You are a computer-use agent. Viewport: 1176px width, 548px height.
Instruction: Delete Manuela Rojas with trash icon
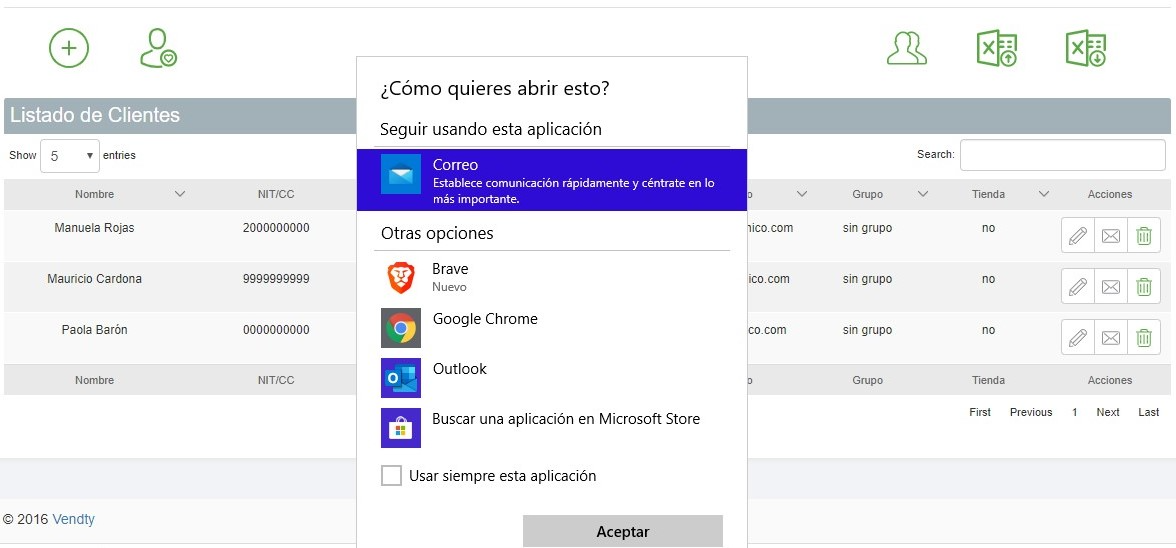[x=1144, y=235]
